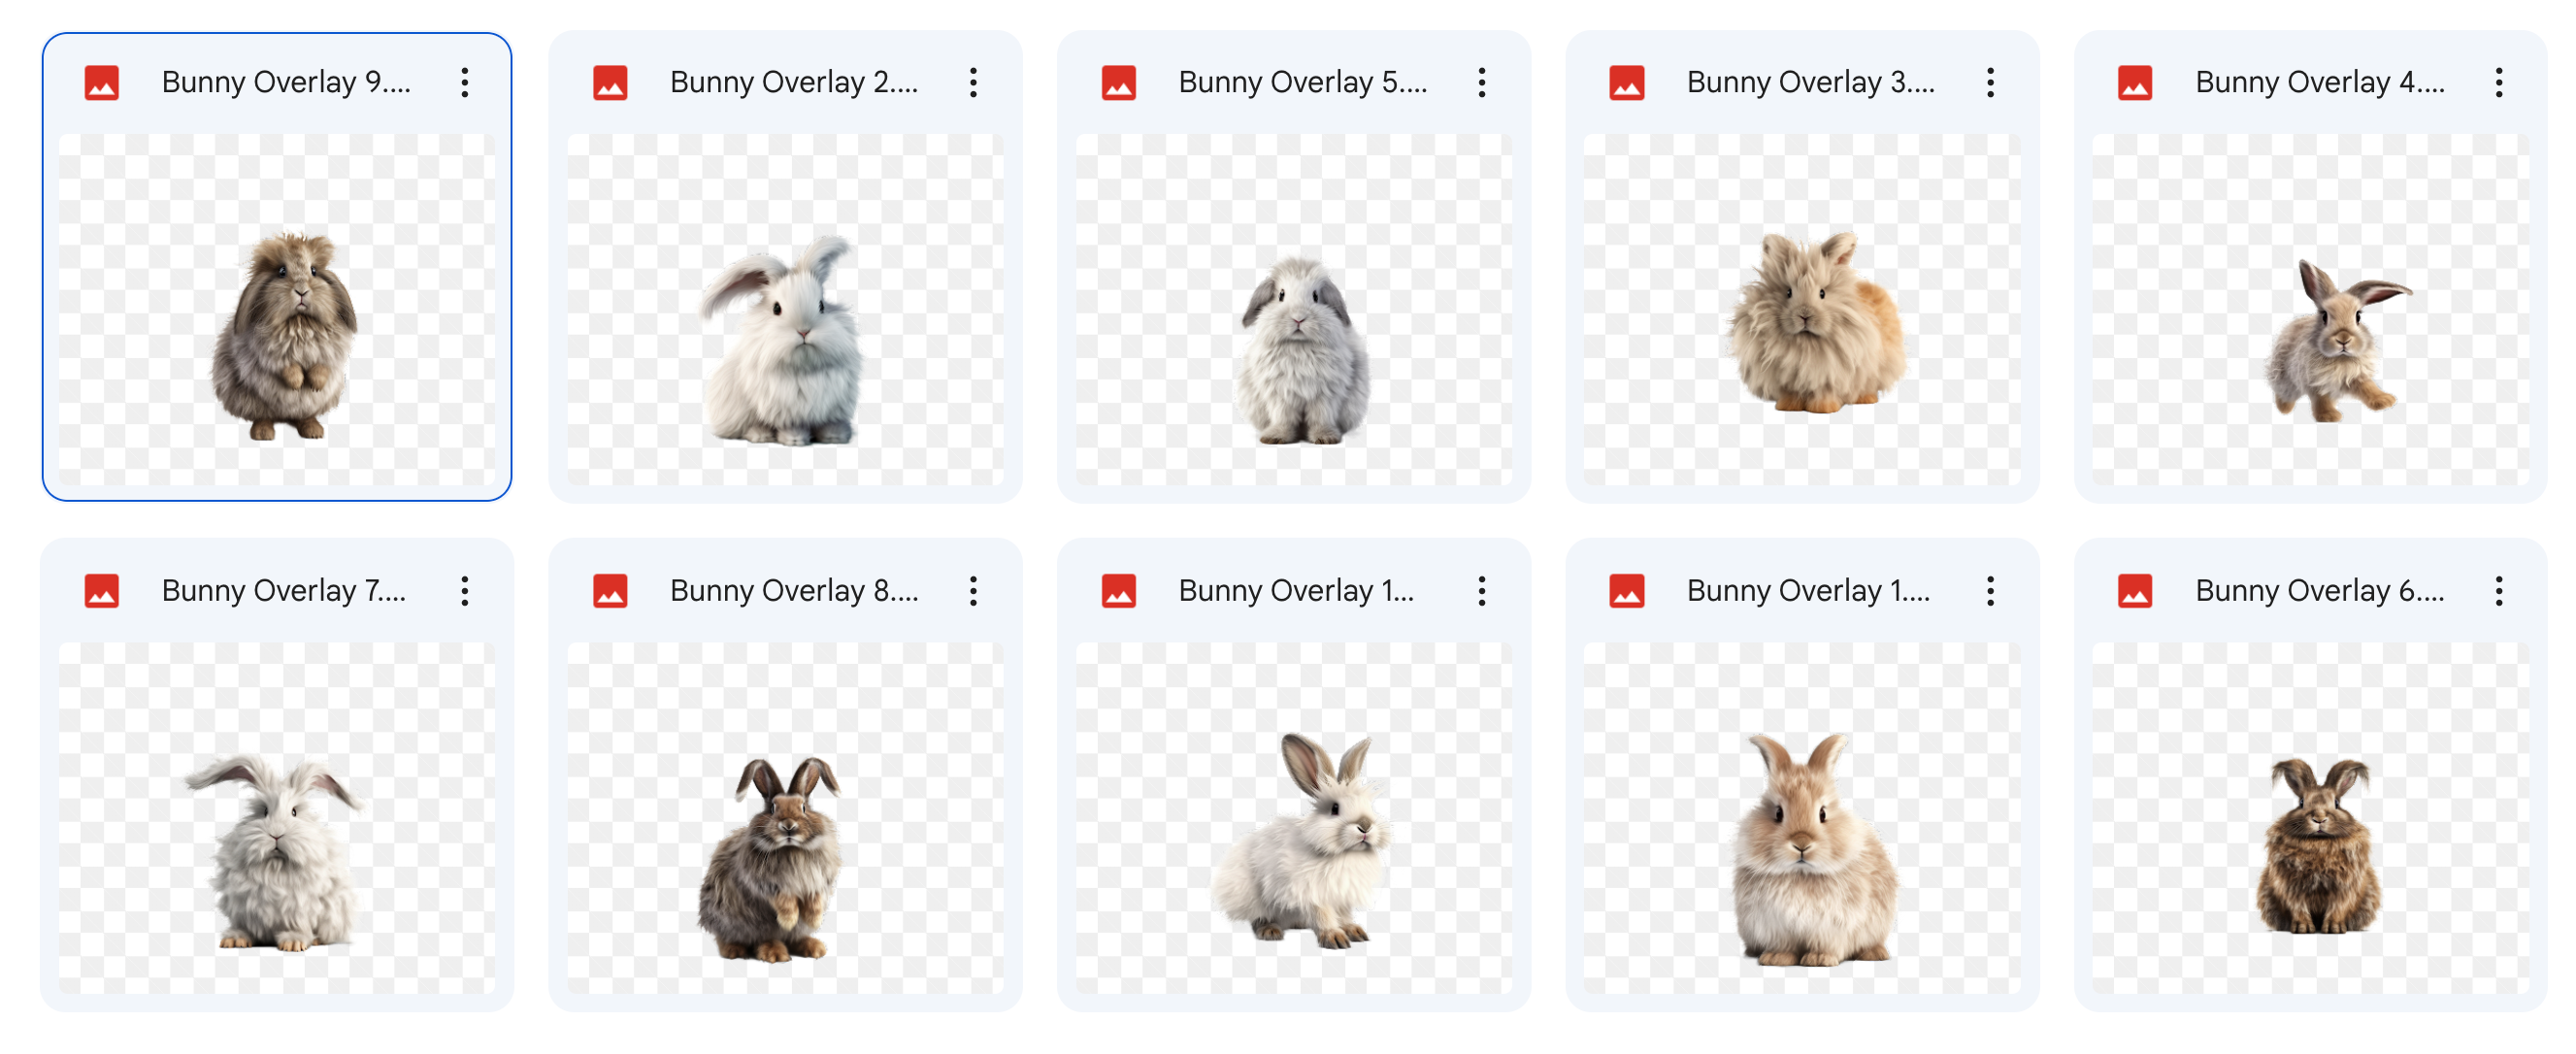
Task: Click the image file type icon on Bunny Overlay 6
Action: [x=2134, y=590]
